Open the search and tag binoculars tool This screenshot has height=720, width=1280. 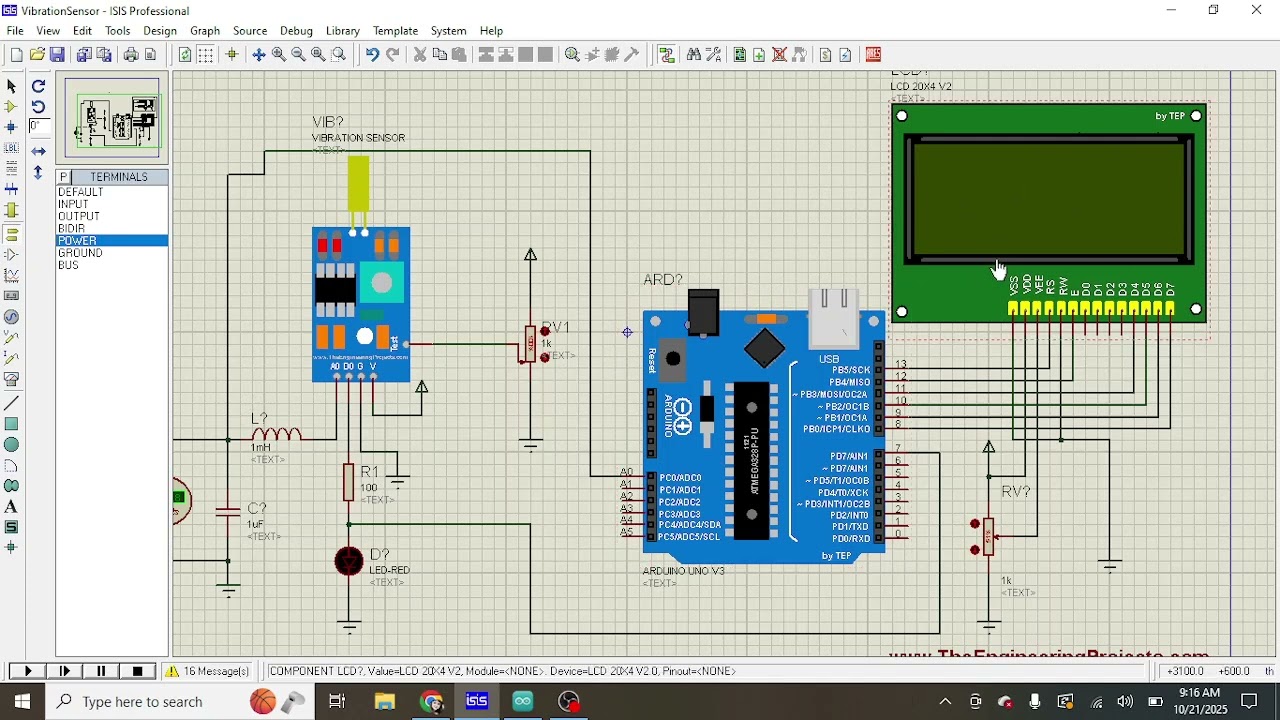pyautogui.click(x=694, y=55)
